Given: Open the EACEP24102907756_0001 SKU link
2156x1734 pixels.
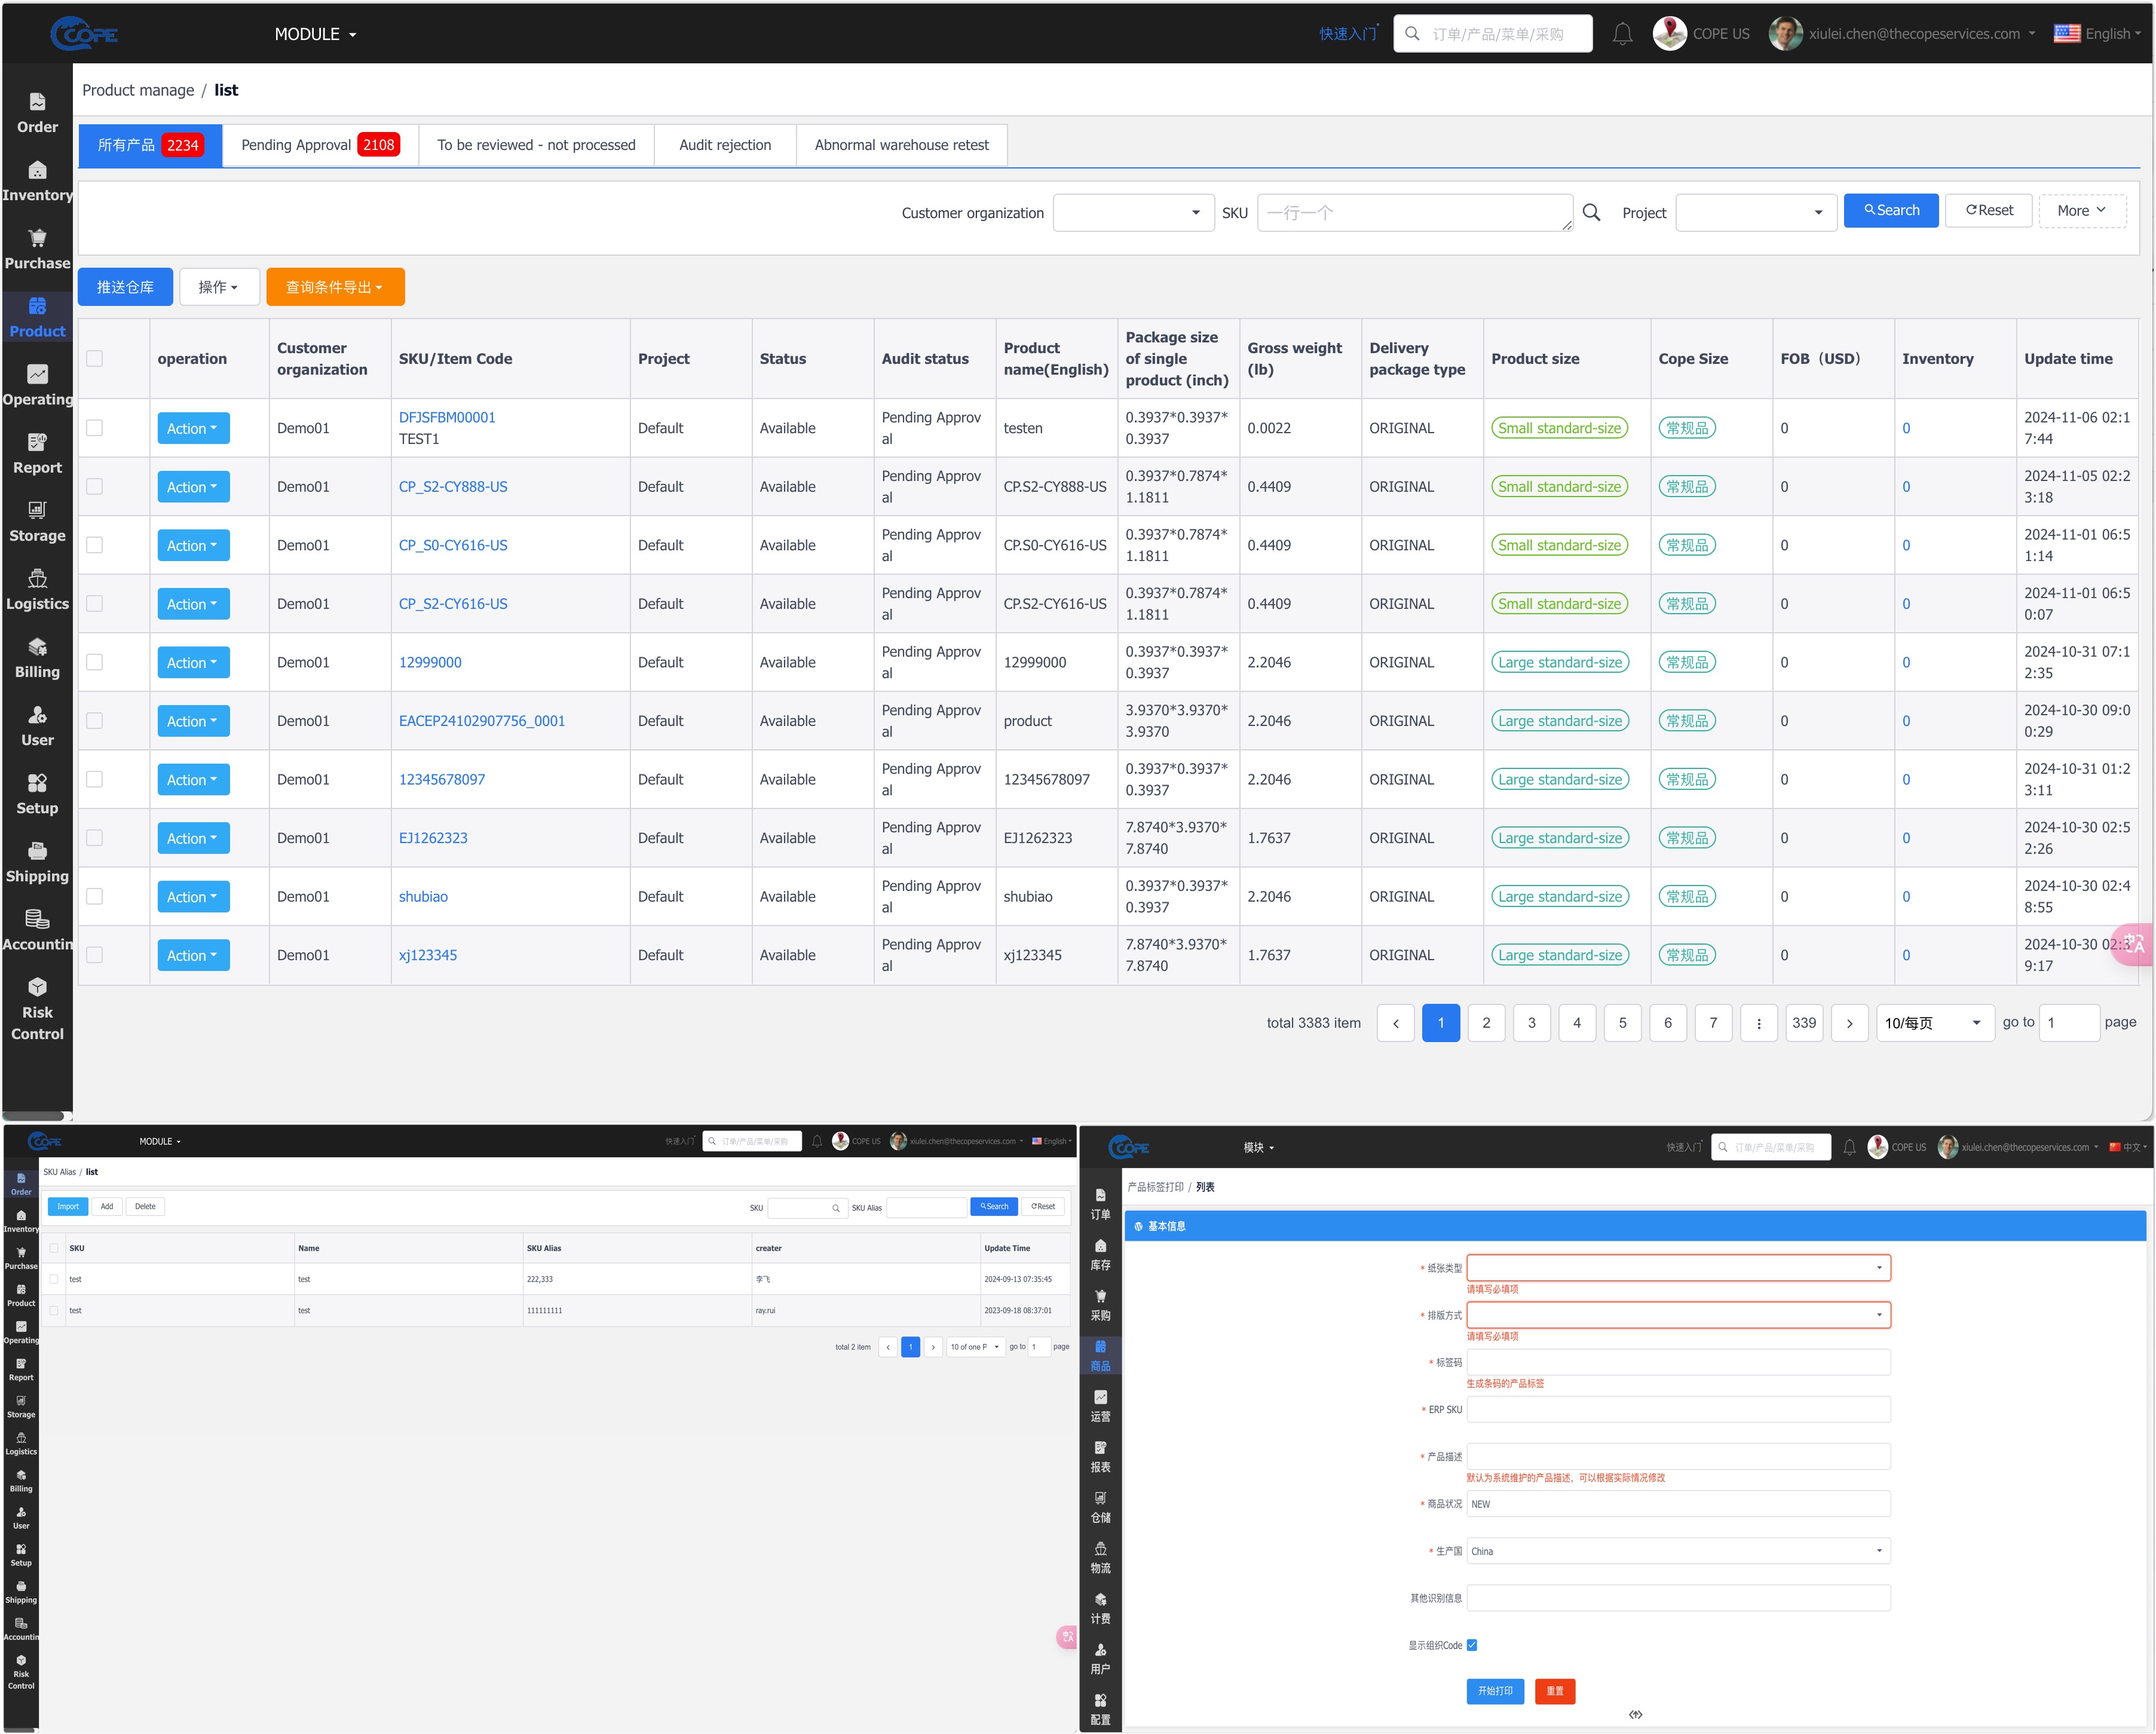Looking at the screenshot, I should point(481,721).
